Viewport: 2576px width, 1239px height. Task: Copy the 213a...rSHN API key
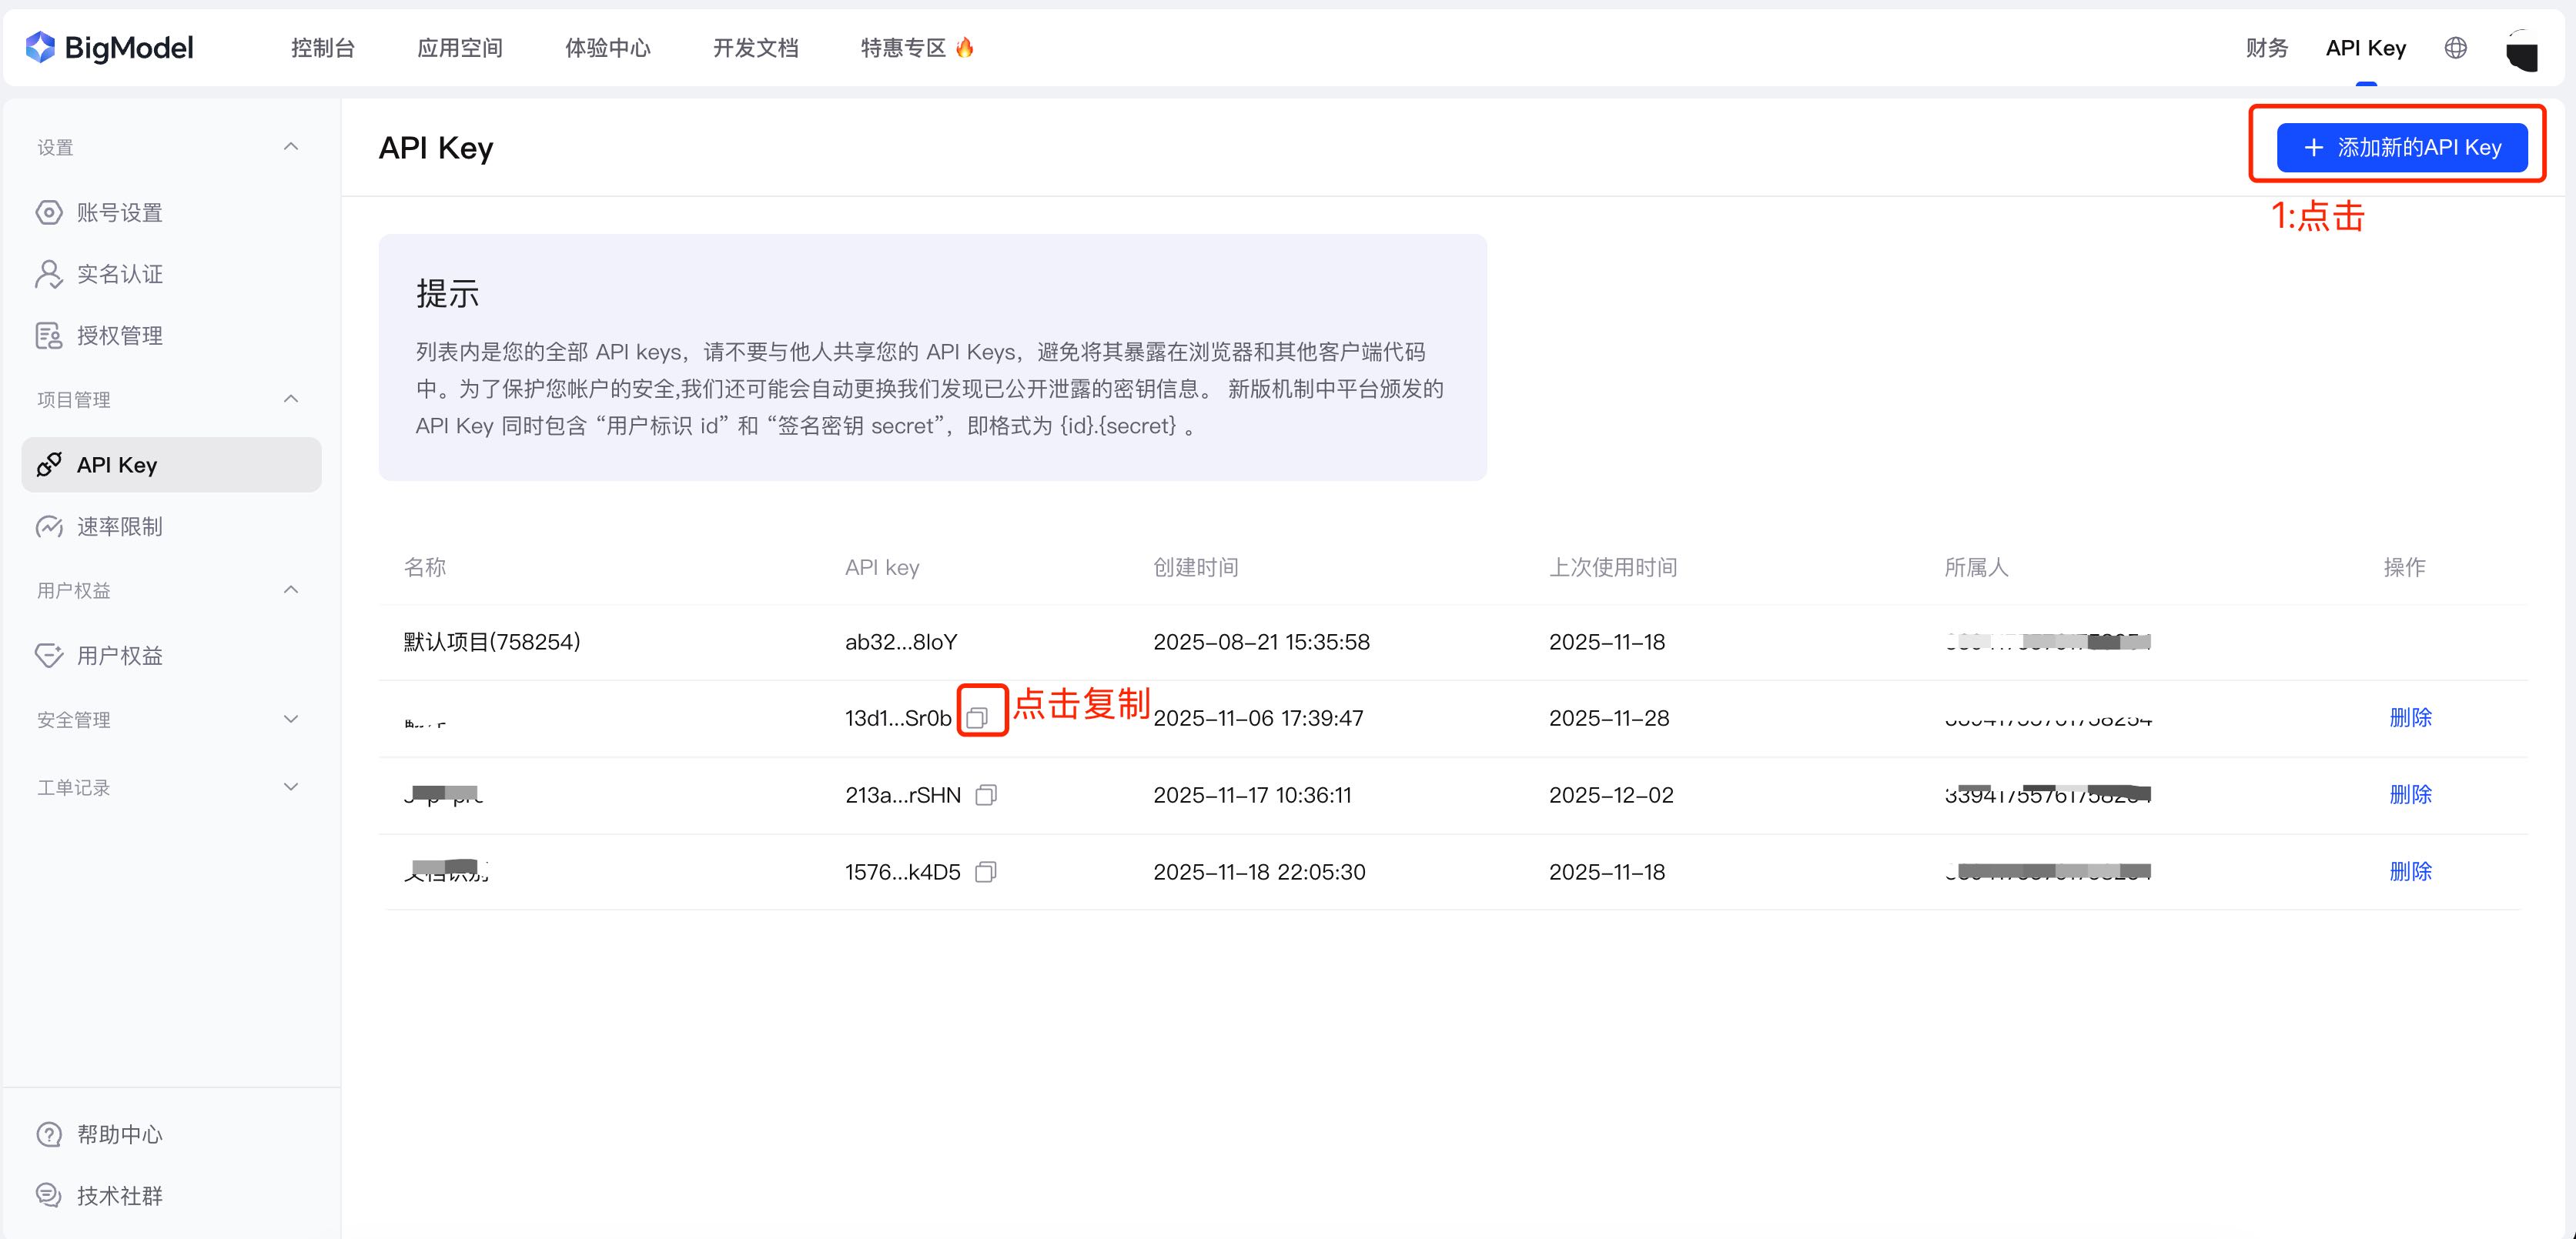pyautogui.click(x=986, y=795)
